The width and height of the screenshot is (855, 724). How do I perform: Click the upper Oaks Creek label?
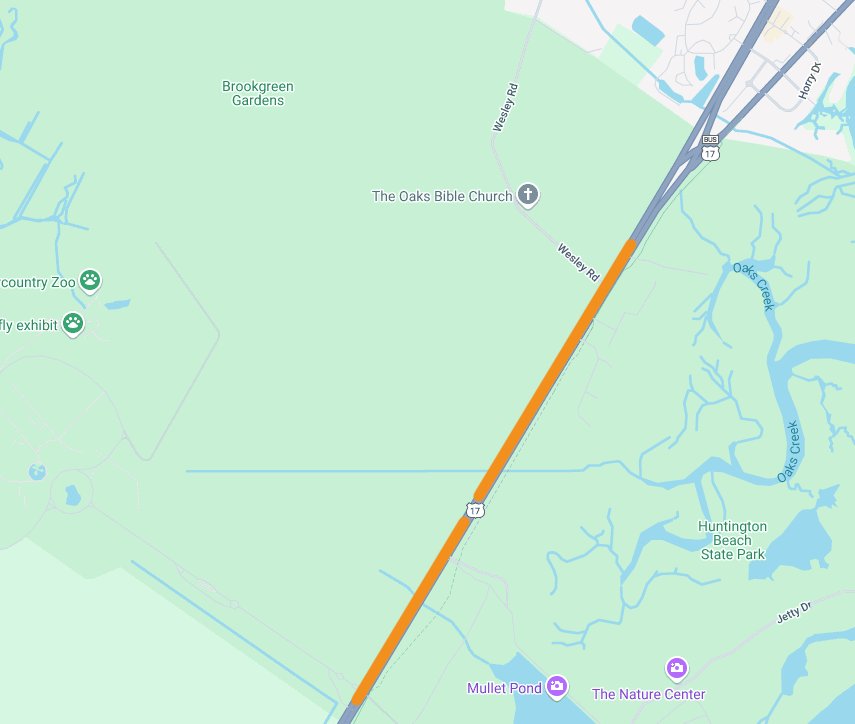(x=754, y=286)
